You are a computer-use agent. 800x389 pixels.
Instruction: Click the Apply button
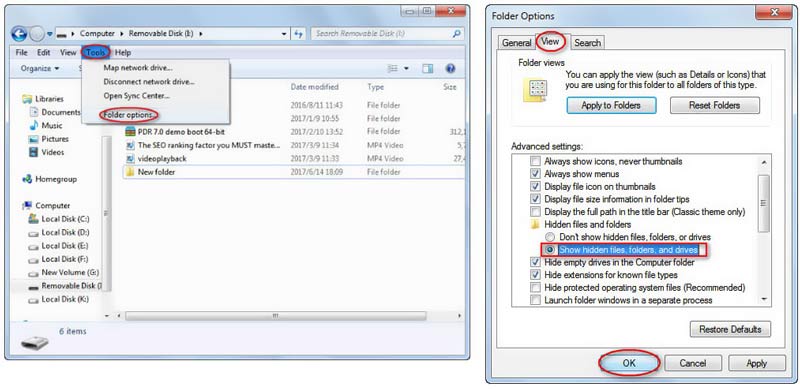757,363
